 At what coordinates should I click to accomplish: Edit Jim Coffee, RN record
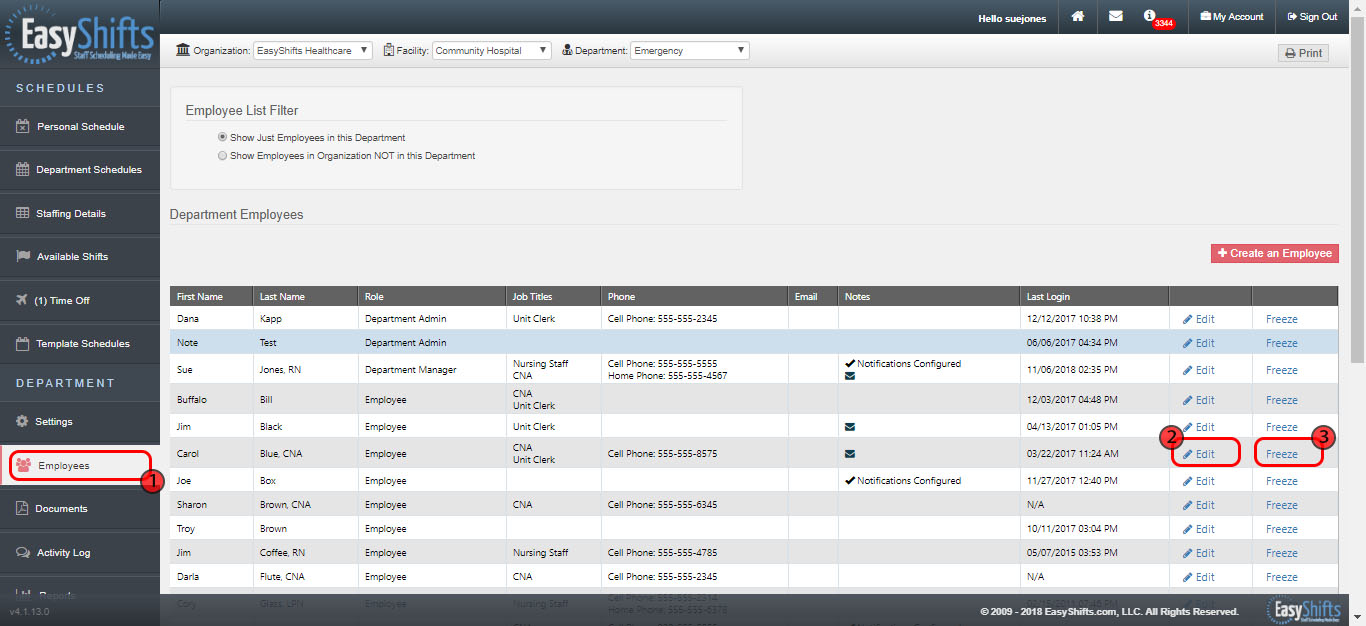pos(1199,553)
